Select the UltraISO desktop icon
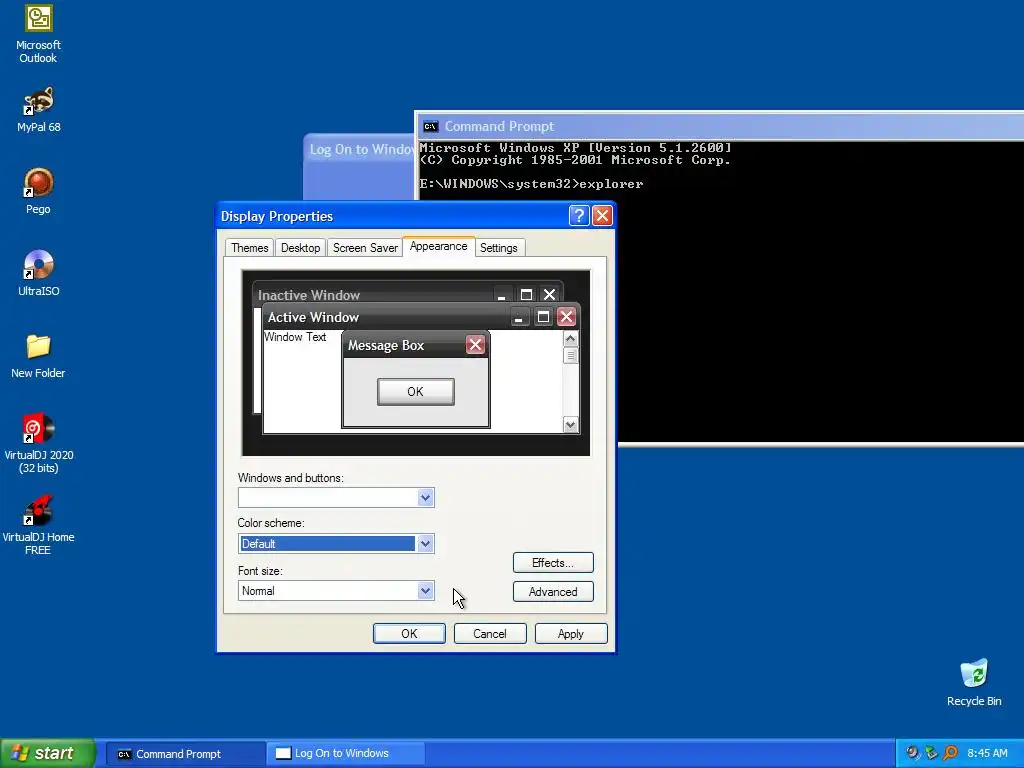1024x768 pixels. [x=39, y=273]
